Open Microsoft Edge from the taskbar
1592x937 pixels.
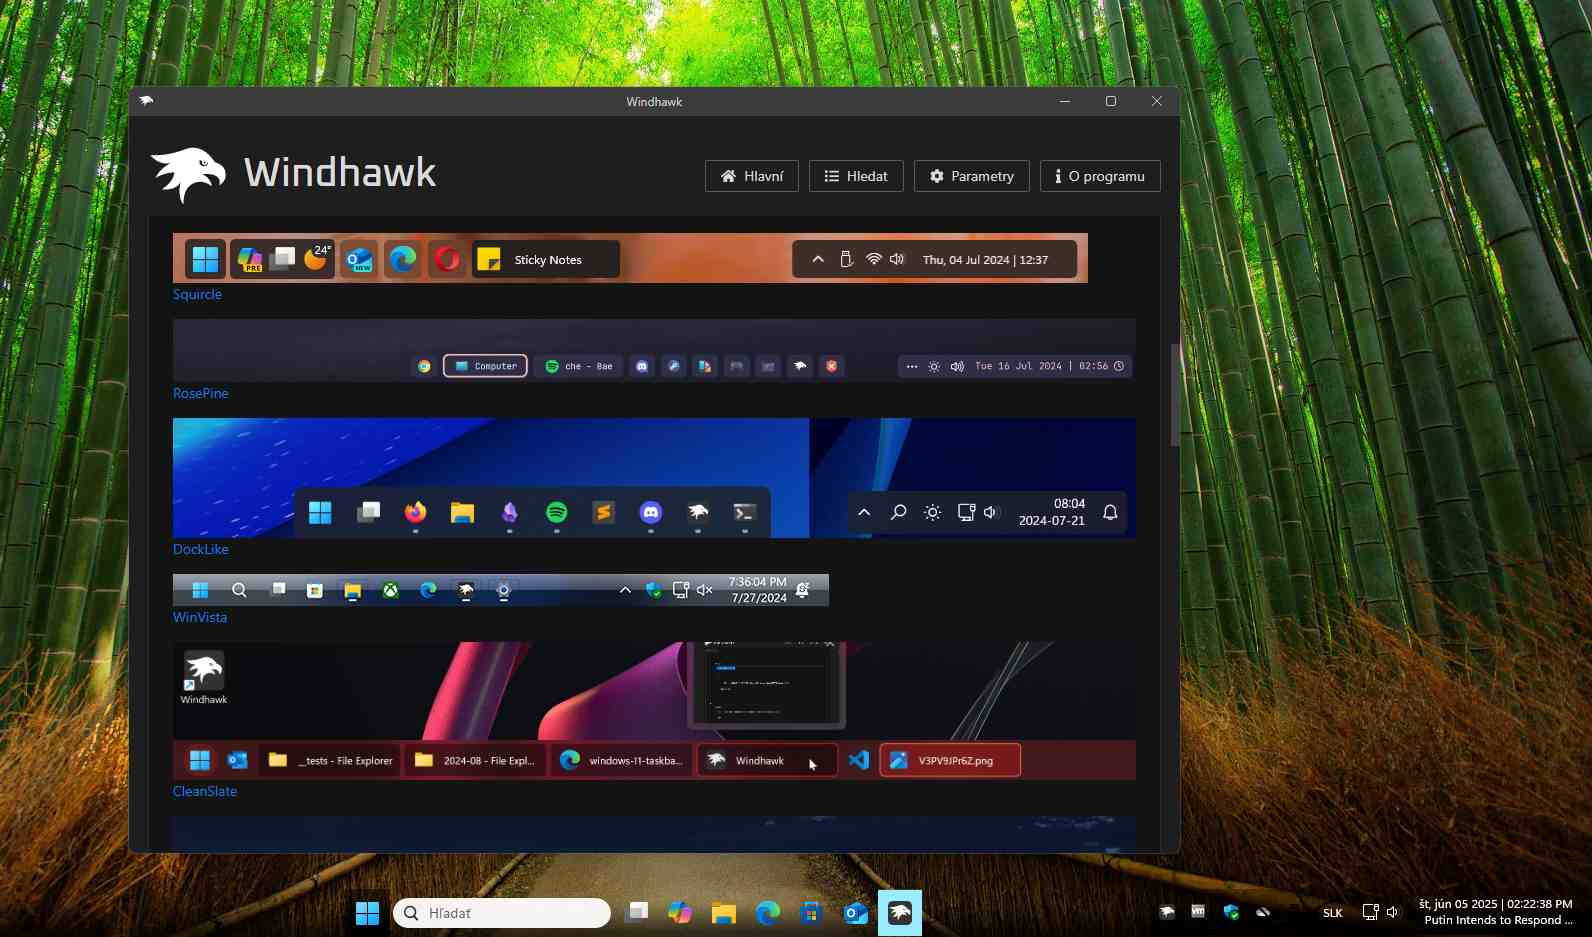point(768,913)
